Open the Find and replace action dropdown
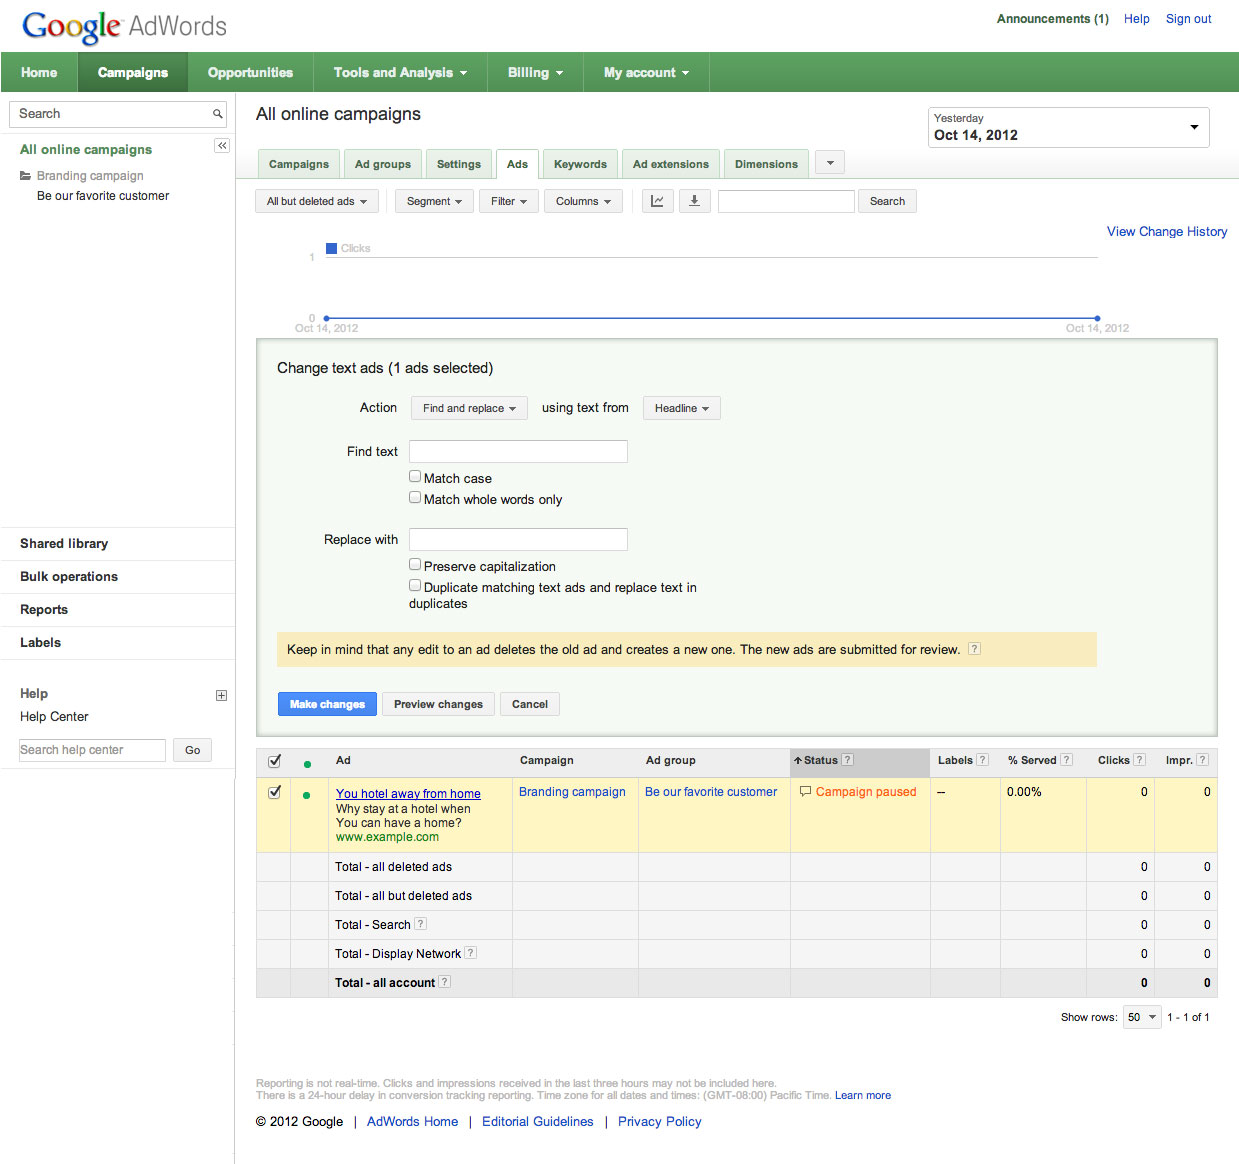The width and height of the screenshot is (1239, 1164). click(x=469, y=408)
